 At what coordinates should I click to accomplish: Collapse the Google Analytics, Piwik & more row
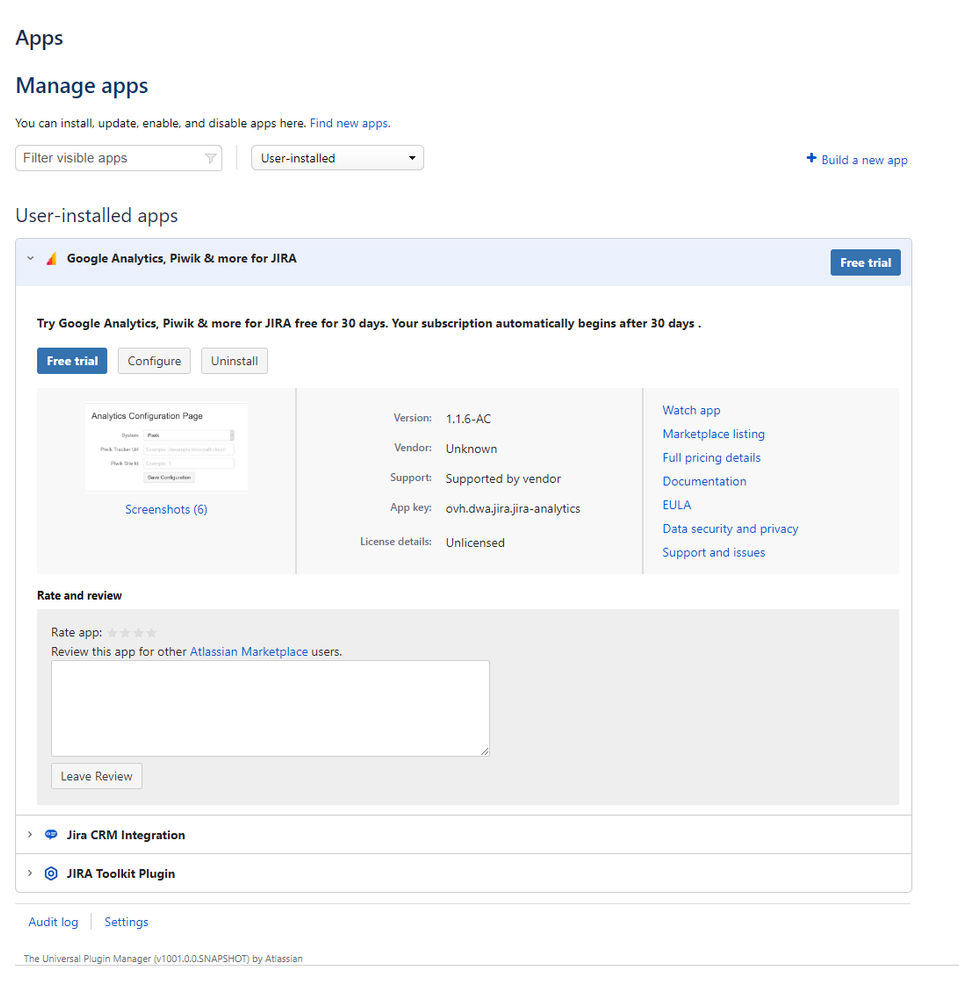point(30,259)
